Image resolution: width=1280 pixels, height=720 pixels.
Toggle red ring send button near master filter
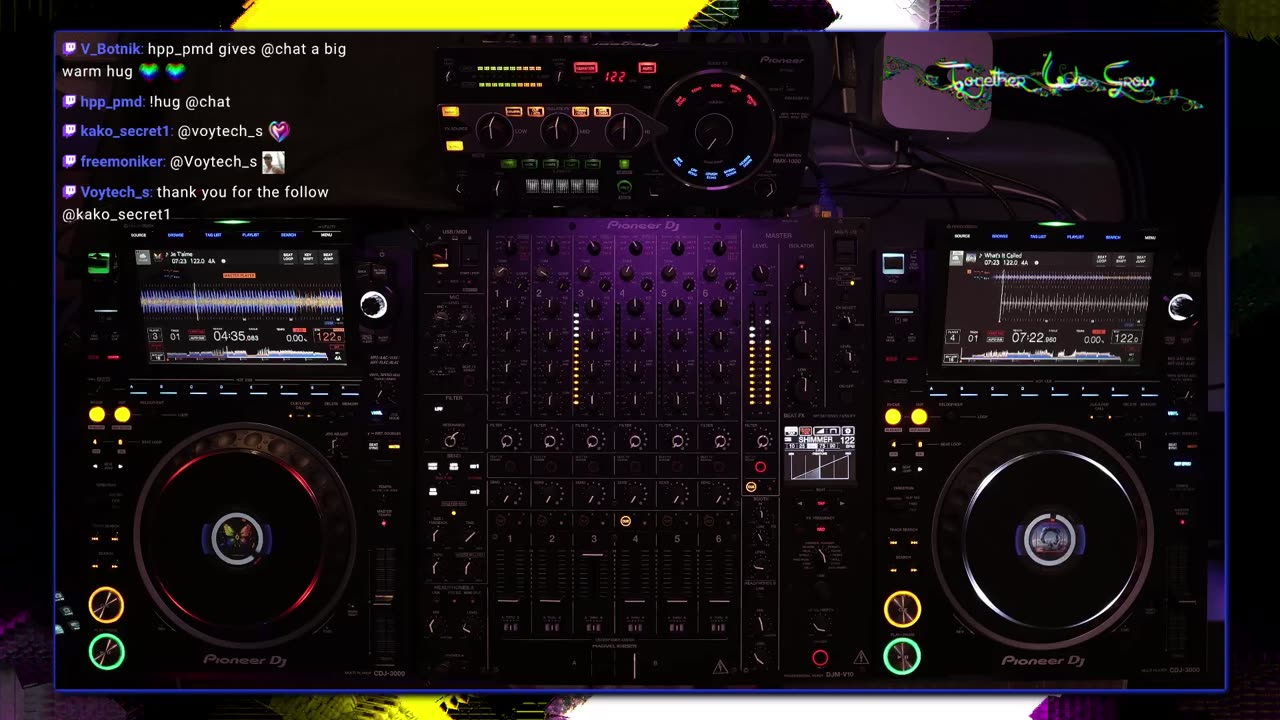tap(760, 467)
